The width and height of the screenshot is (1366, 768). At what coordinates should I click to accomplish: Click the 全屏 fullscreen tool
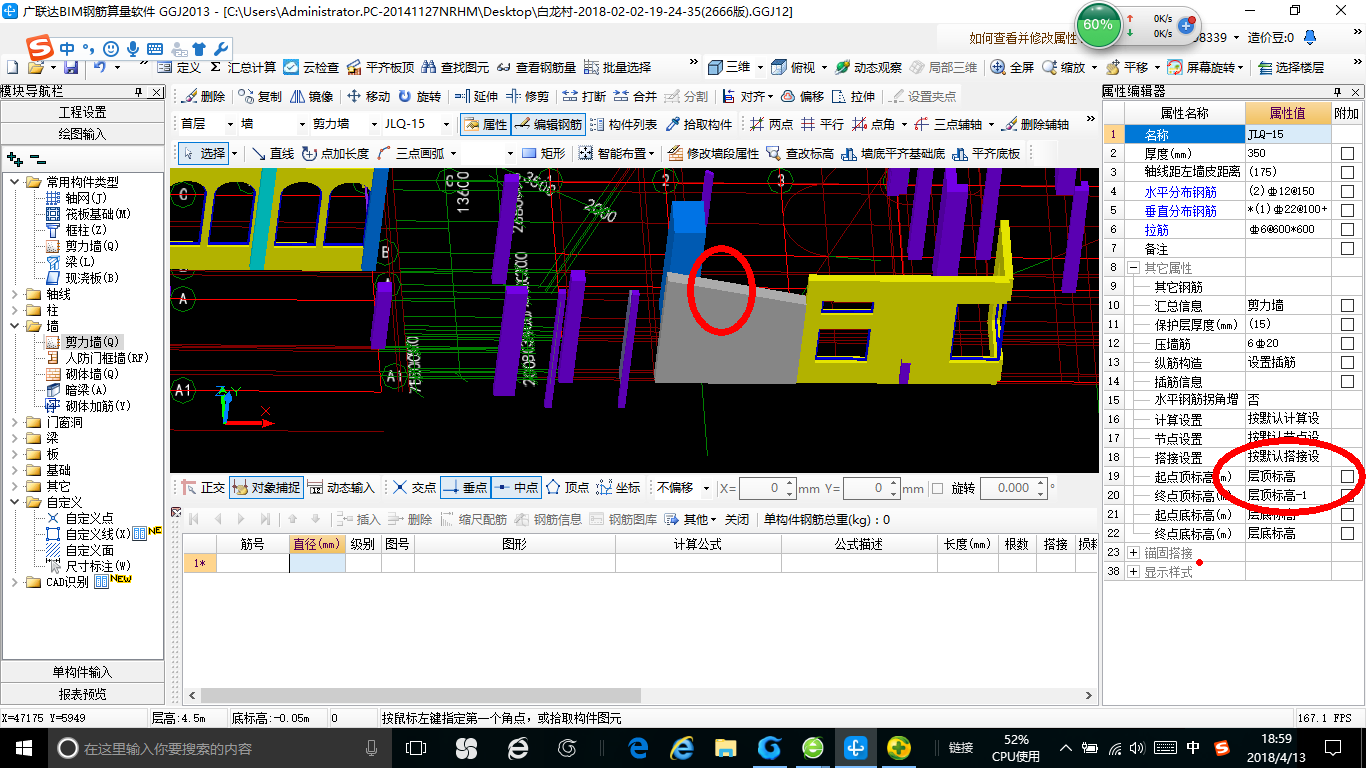tap(1012, 67)
